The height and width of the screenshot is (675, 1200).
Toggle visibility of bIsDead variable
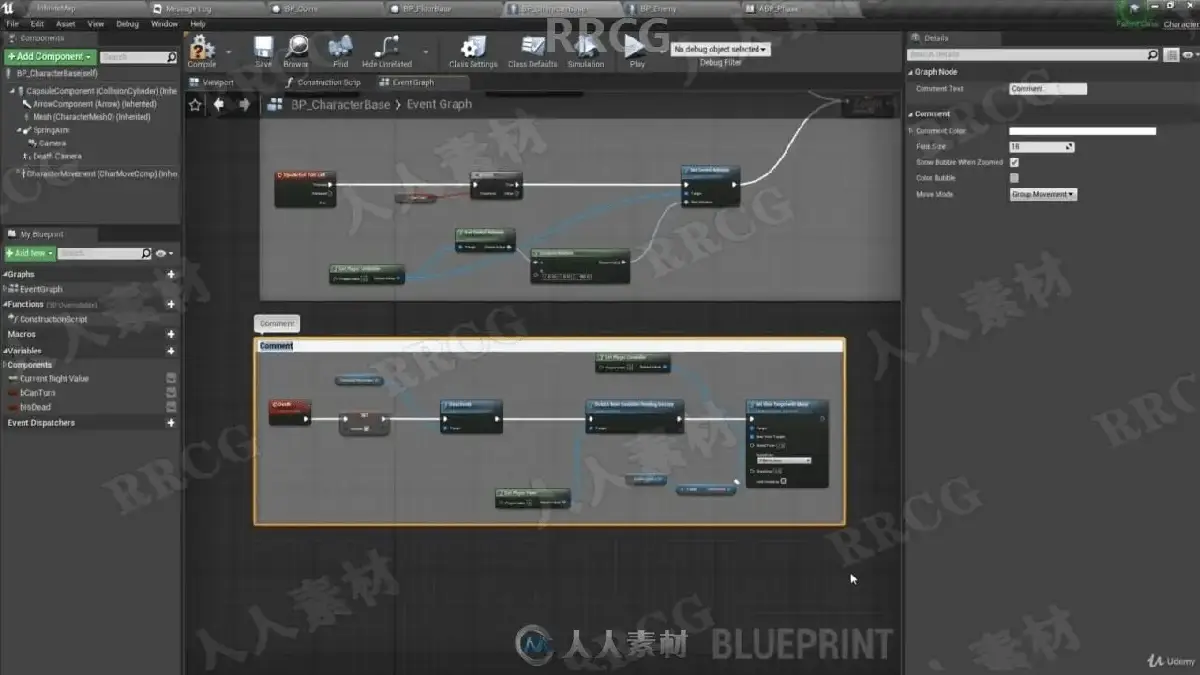171,407
